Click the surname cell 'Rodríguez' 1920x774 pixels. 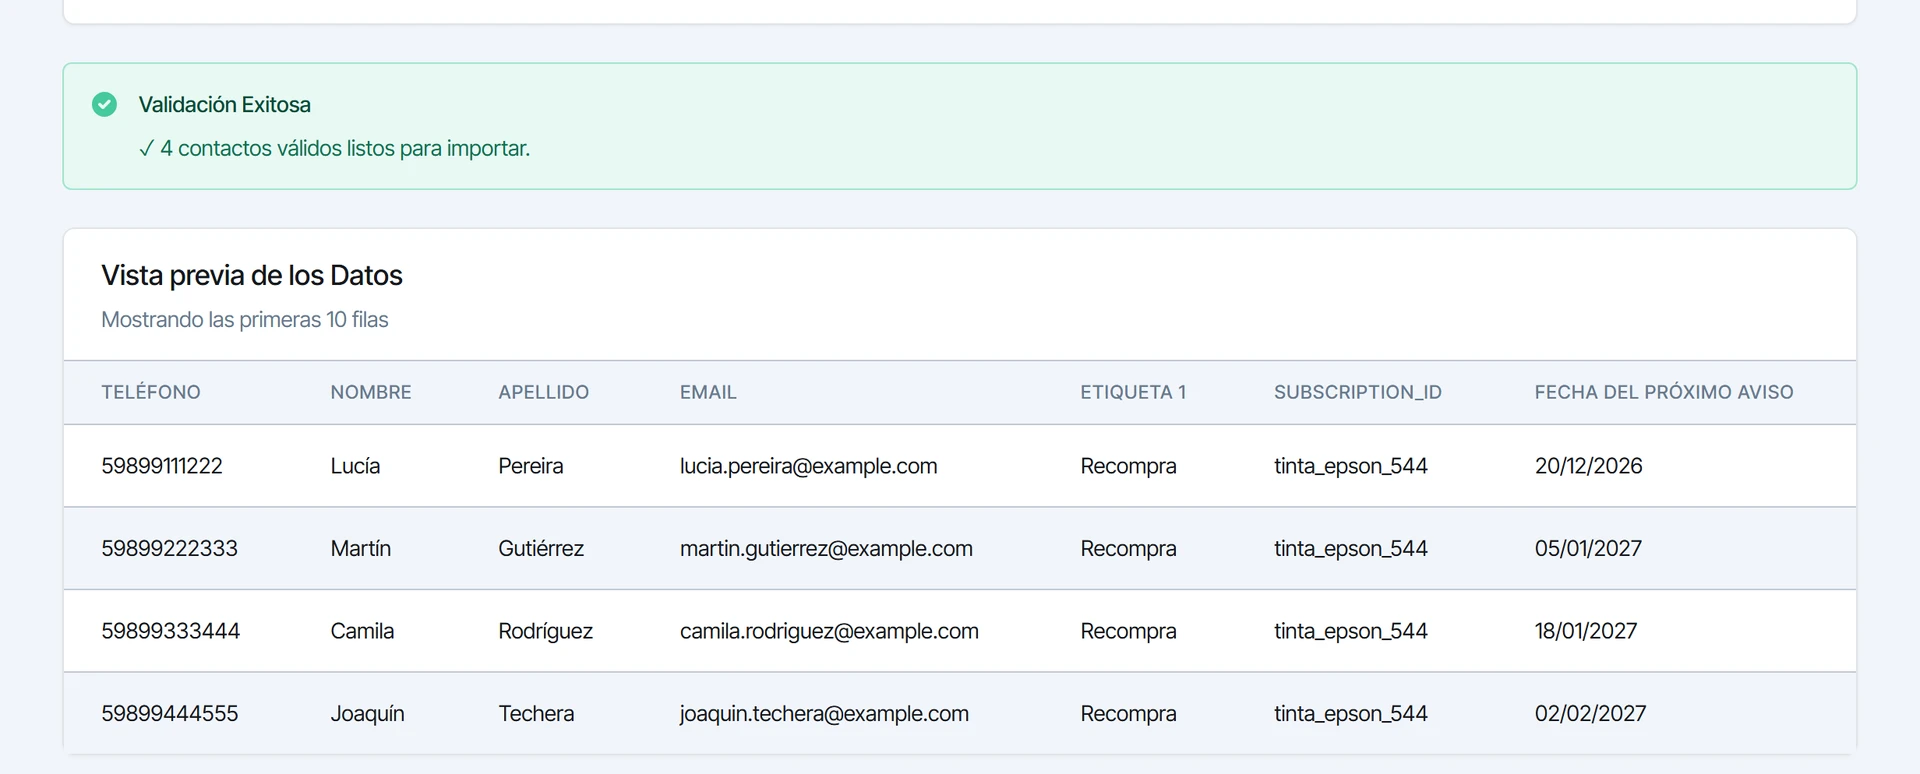click(x=546, y=631)
